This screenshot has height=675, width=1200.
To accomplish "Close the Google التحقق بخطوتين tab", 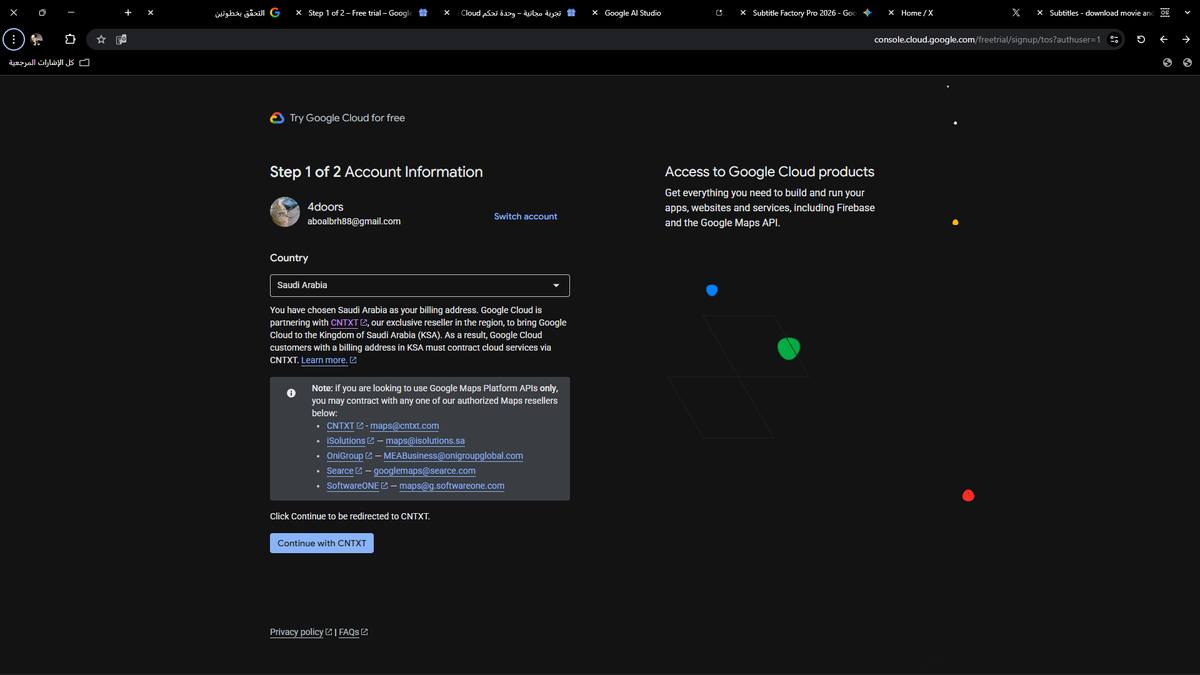I will pyautogui.click(x=150, y=13).
